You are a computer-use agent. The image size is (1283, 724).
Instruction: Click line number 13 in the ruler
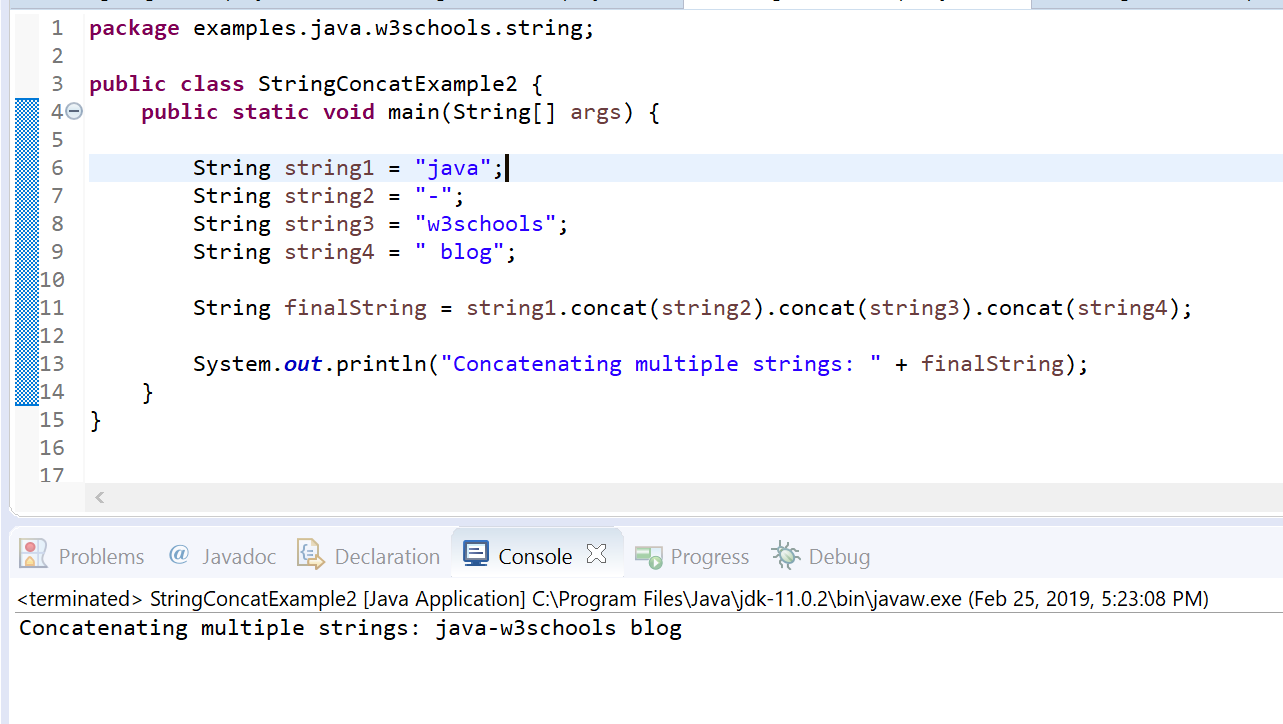[51, 363]
